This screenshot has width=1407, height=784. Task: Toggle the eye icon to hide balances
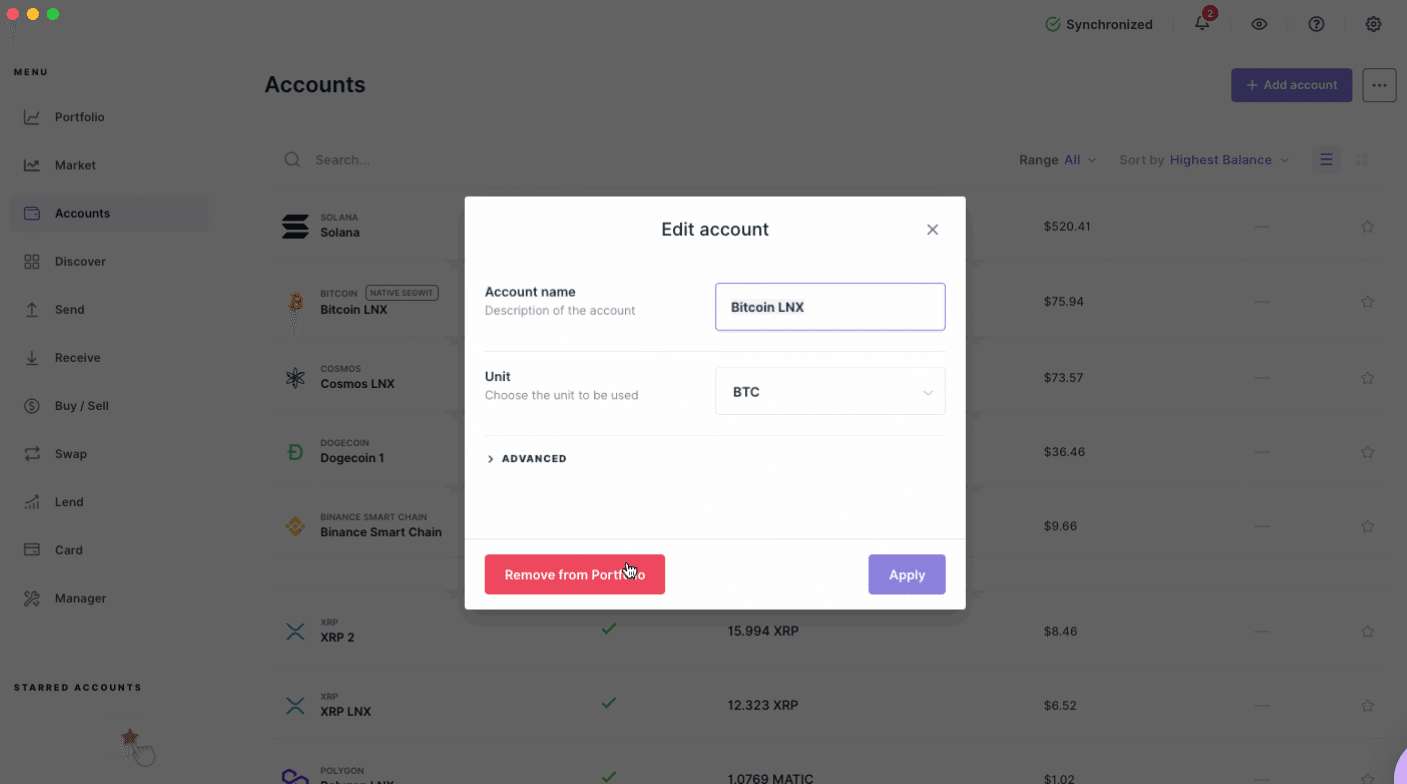click(1259, 24)
